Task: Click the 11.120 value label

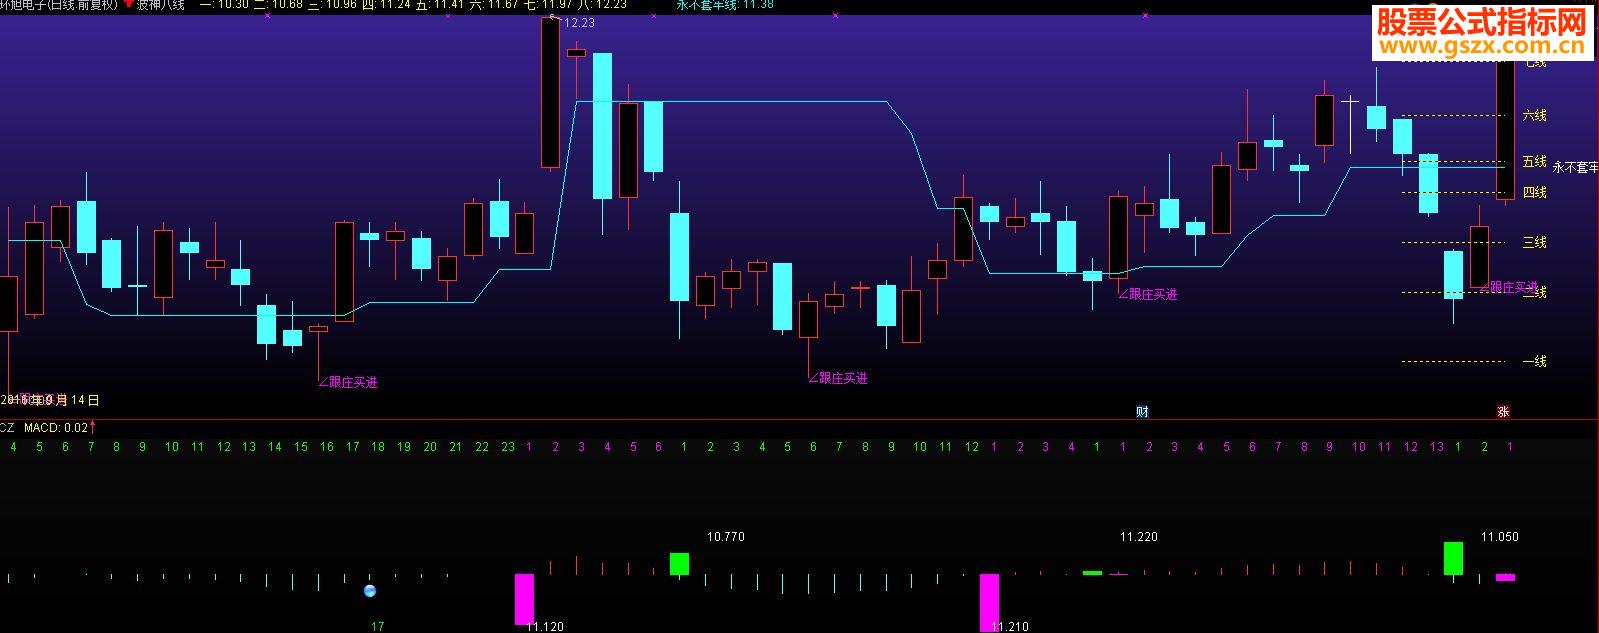Action: tap(544, 627)
